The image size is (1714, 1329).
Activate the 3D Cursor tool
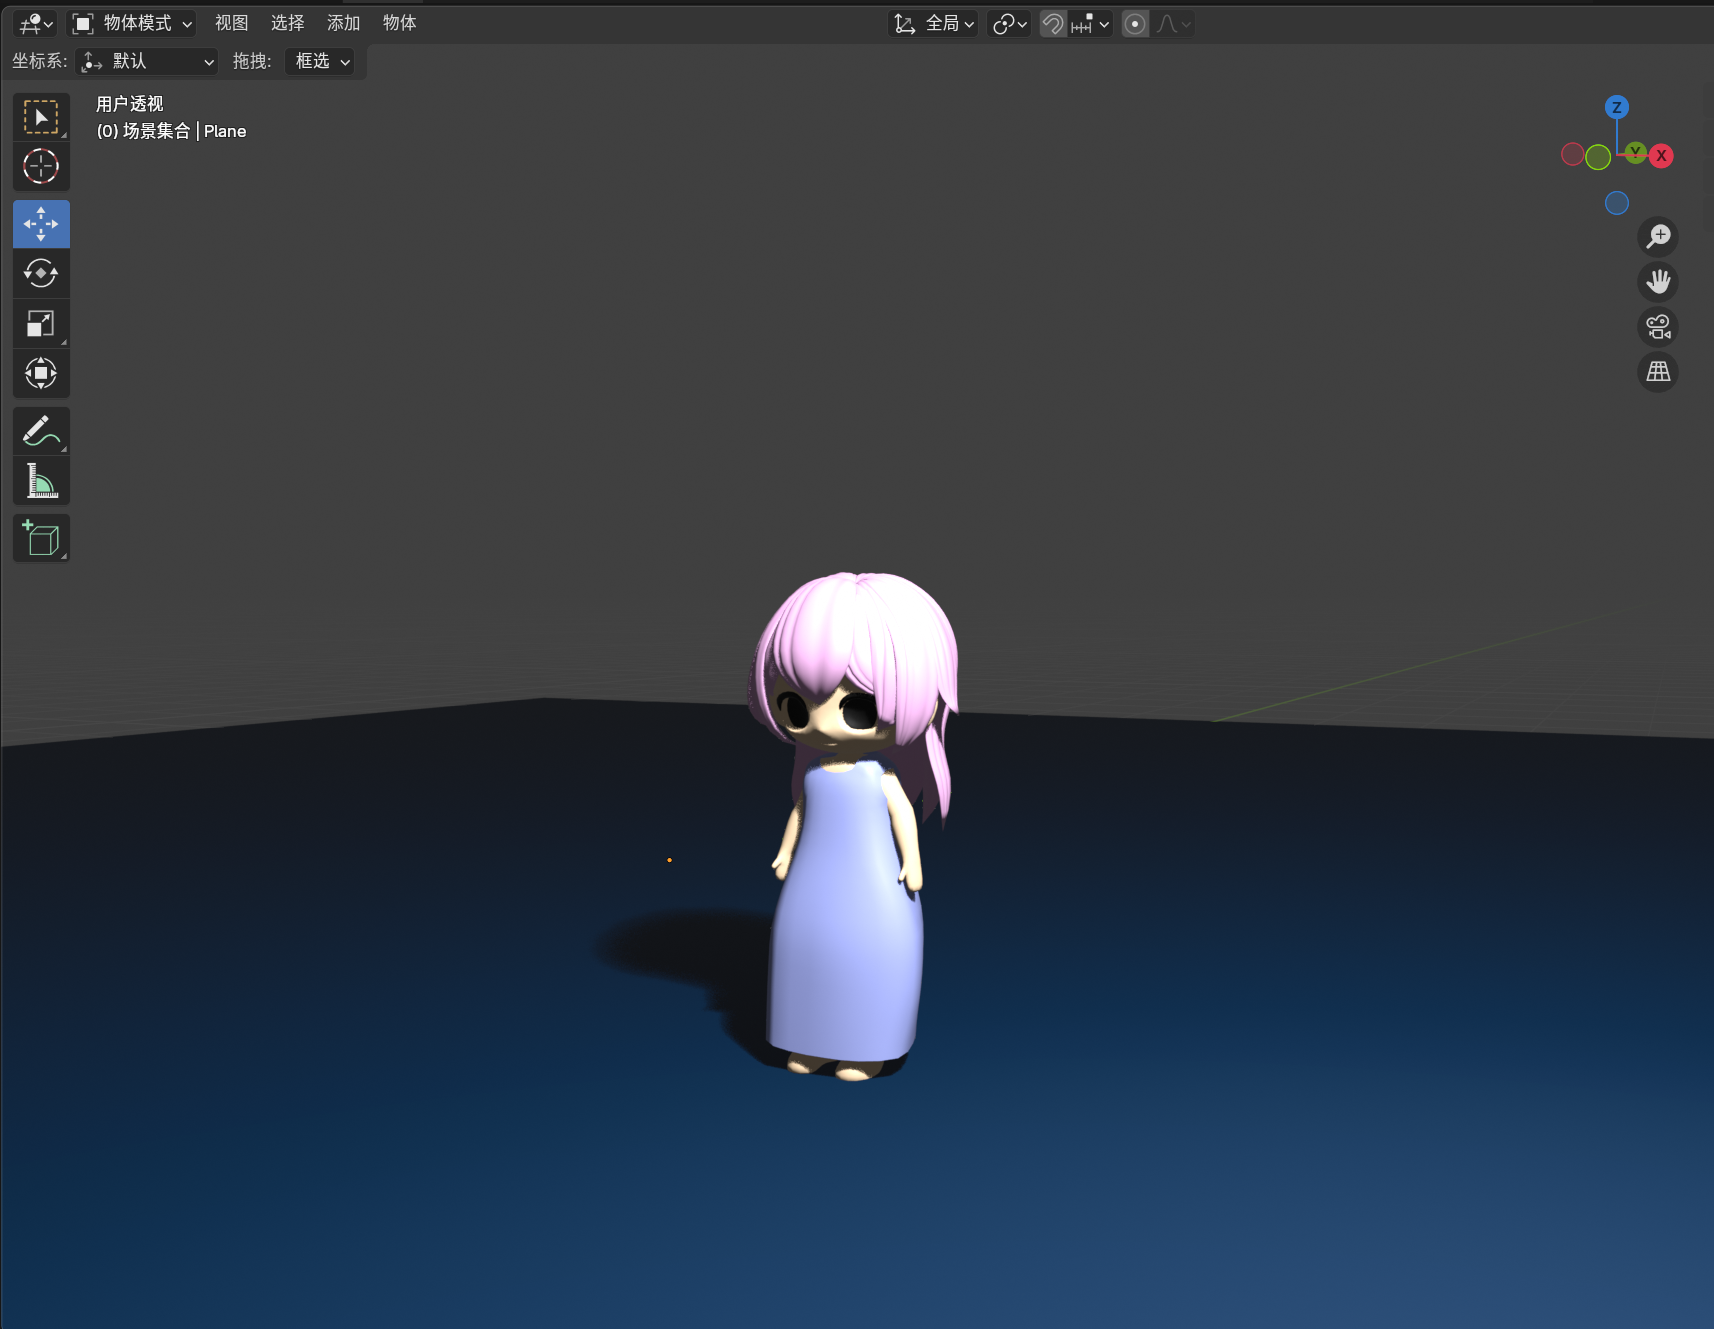coord(41,166)
